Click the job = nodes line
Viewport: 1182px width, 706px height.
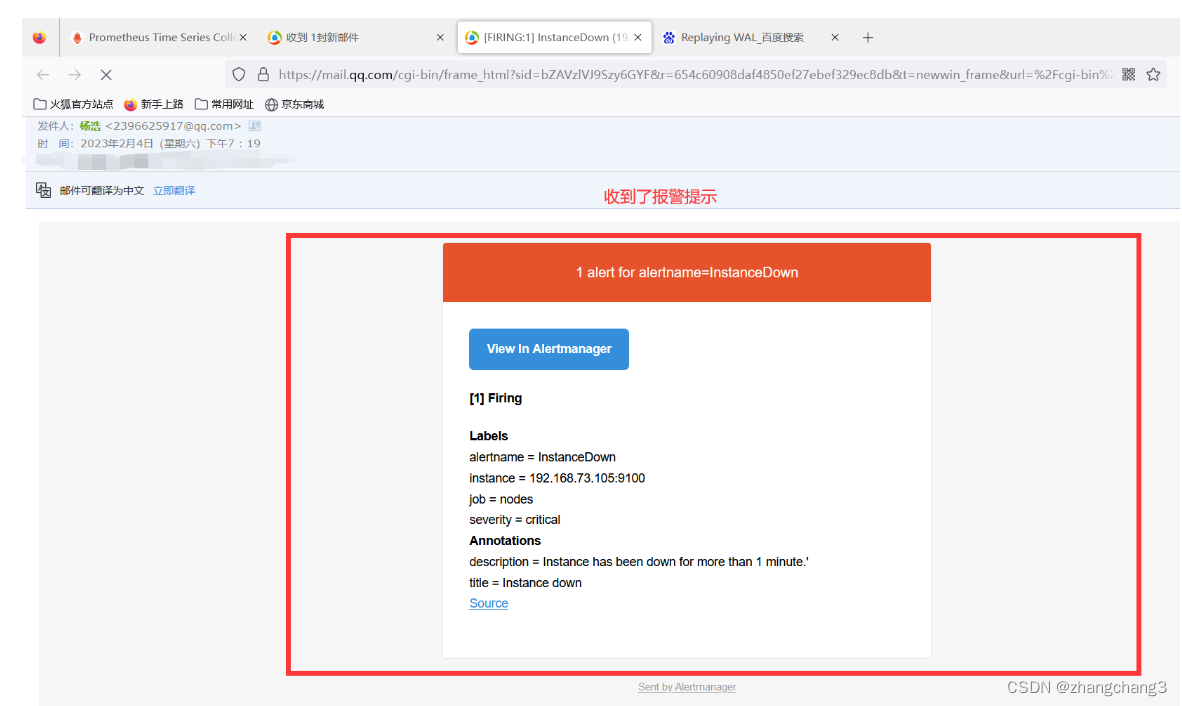click(x=501, y=500)
